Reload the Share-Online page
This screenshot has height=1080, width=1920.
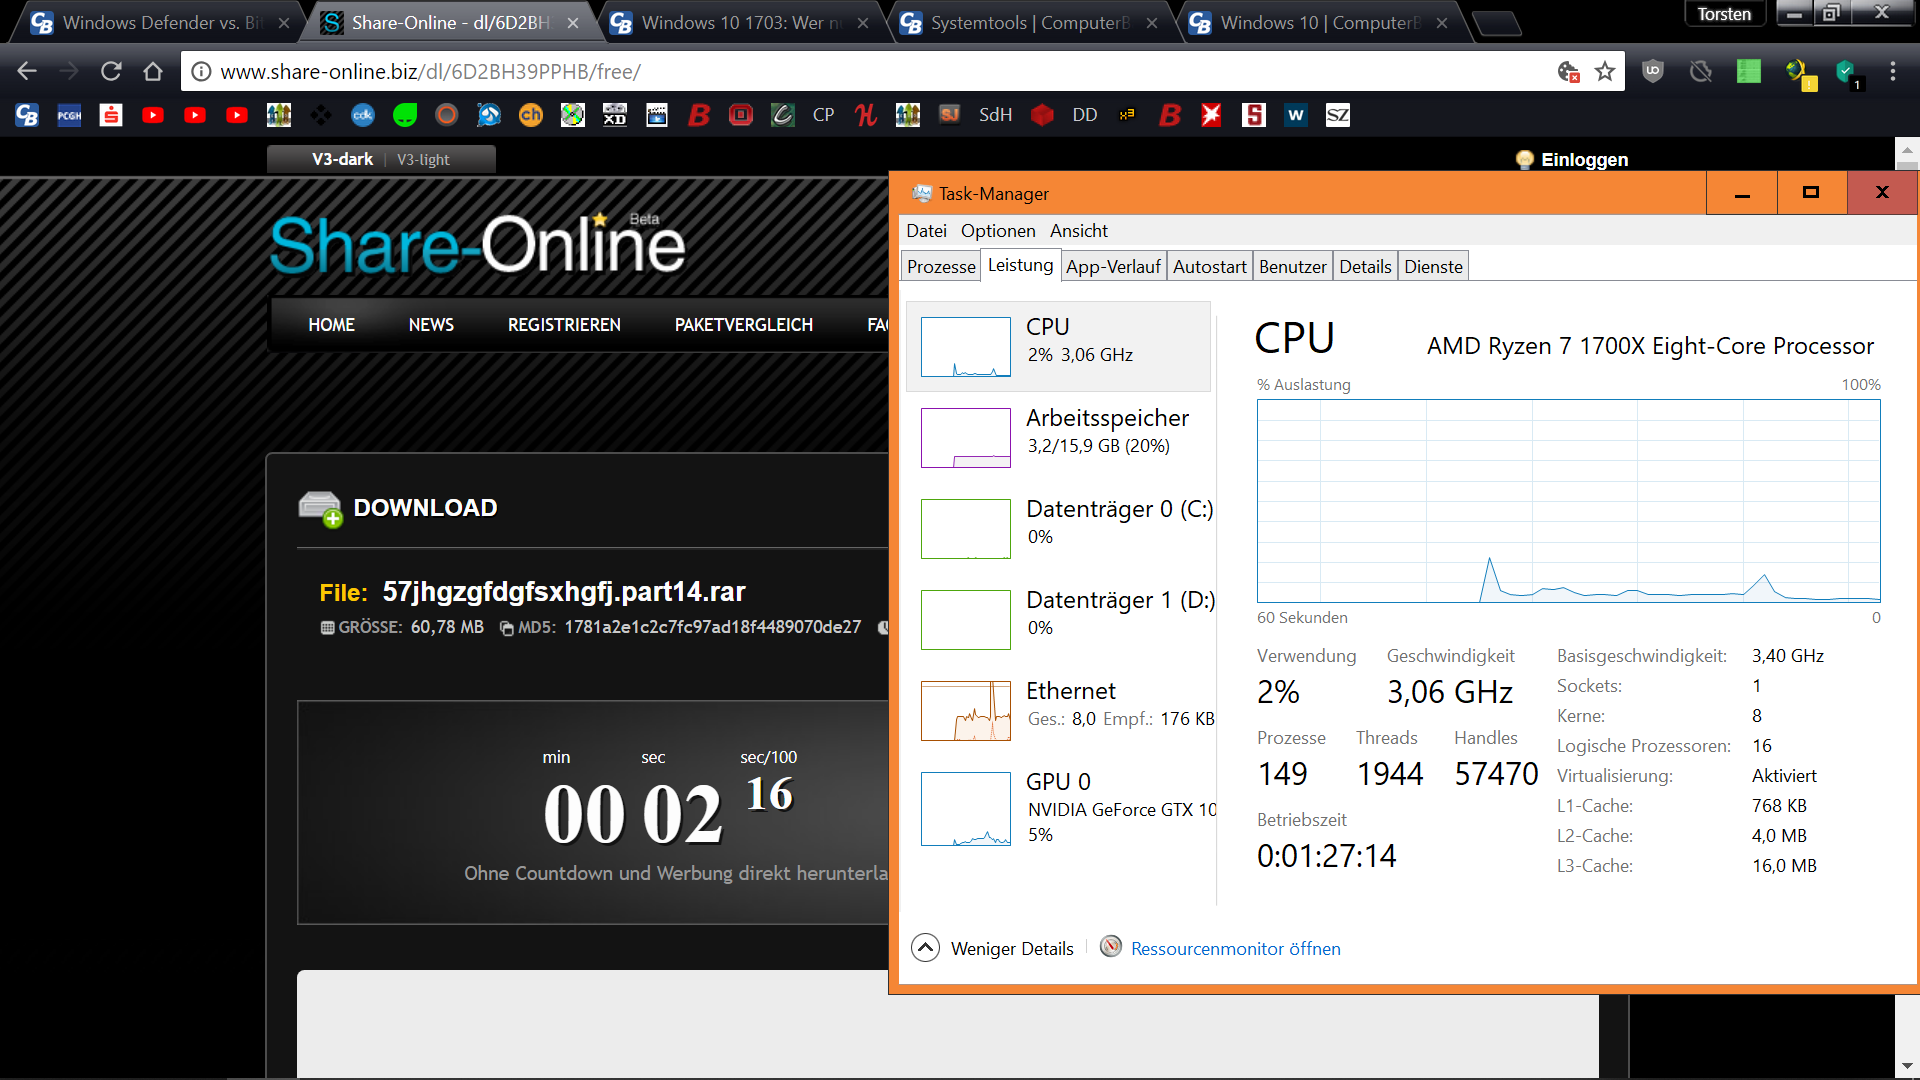tap(111, 71)
